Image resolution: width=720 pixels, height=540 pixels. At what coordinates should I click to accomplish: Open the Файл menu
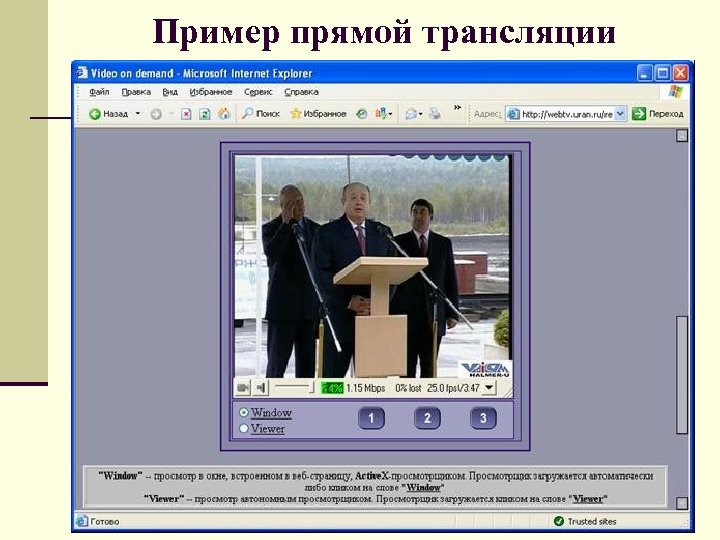pyautogui.click(x=99, y=92)
